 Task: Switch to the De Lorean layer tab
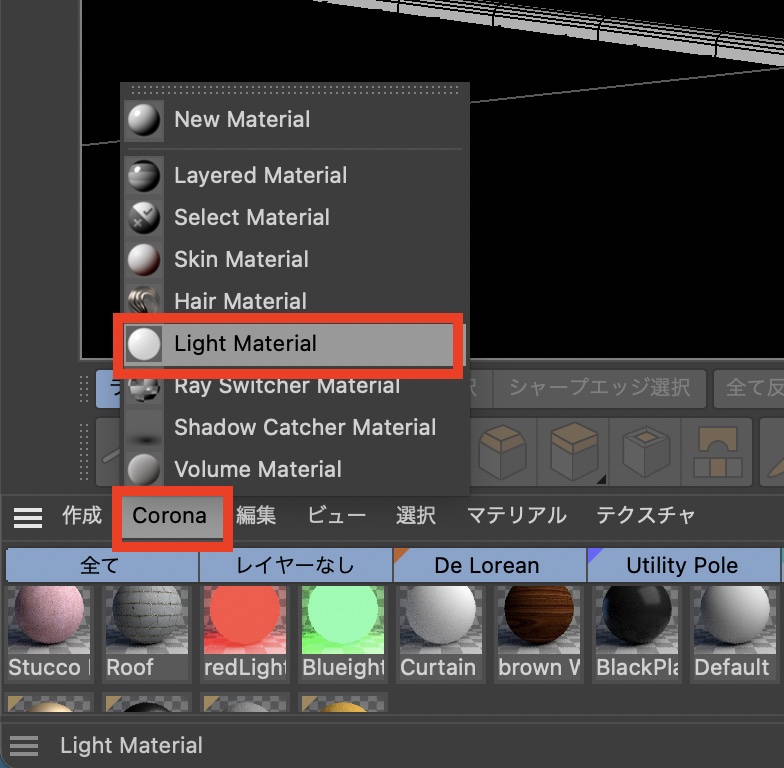(490, 566)
